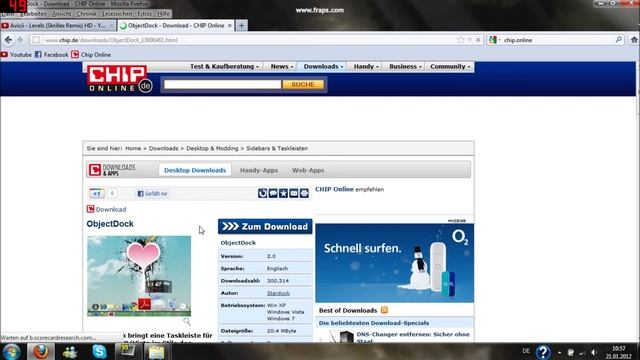640x360 pixels.
Task: Open Windows Explorer folder in taskbar
Action: pos(156,352)
